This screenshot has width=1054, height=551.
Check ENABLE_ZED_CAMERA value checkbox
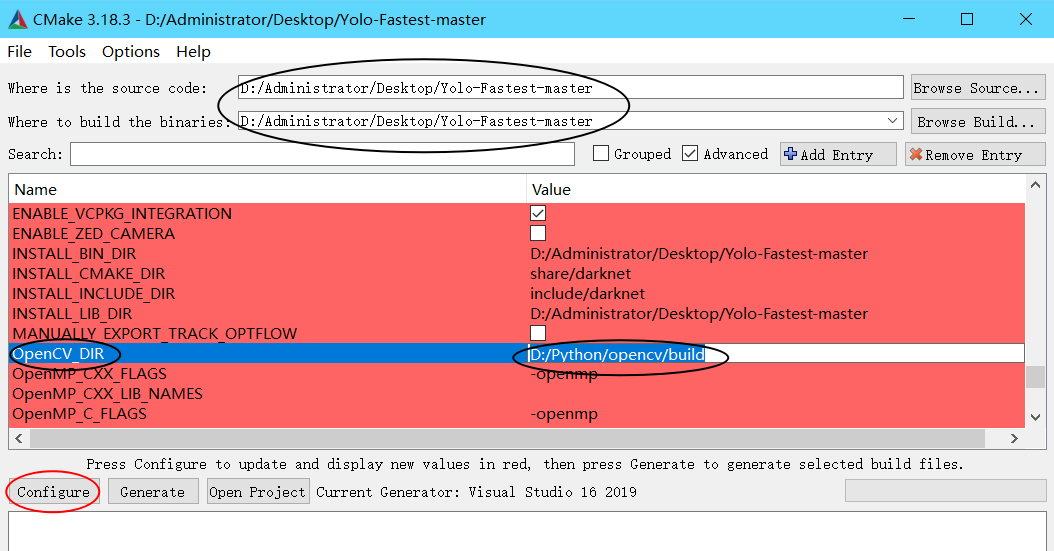538,233
